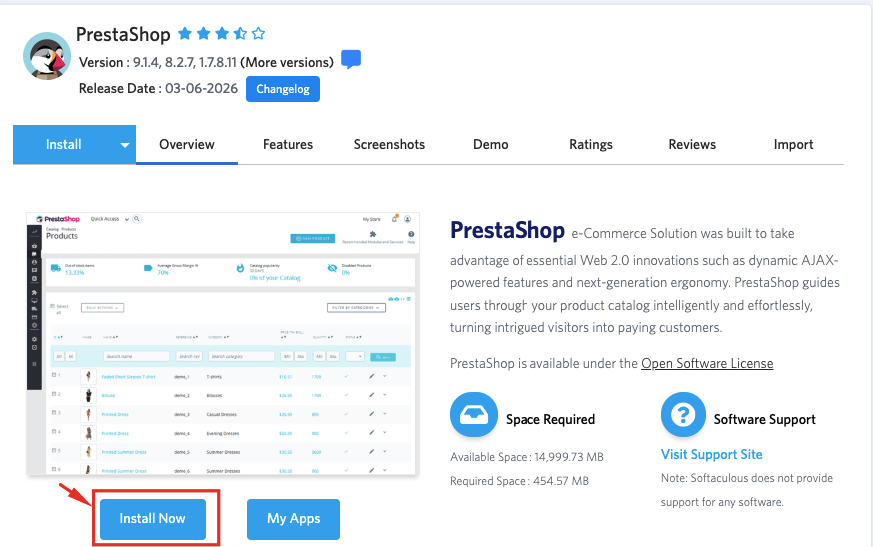The image size is (873, 547).
Task: Select the second rating star
Action: 204,33
